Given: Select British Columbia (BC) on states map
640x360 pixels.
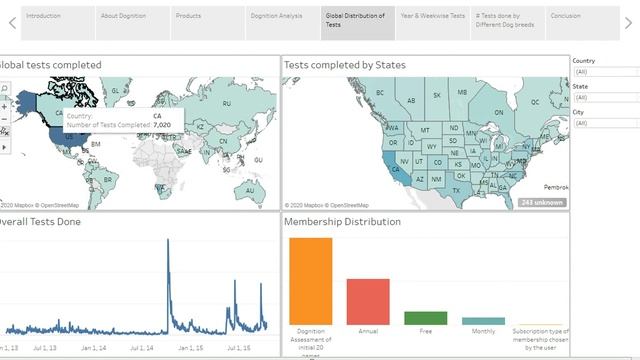Looking at the screenshot, I should tap(380, 93).
